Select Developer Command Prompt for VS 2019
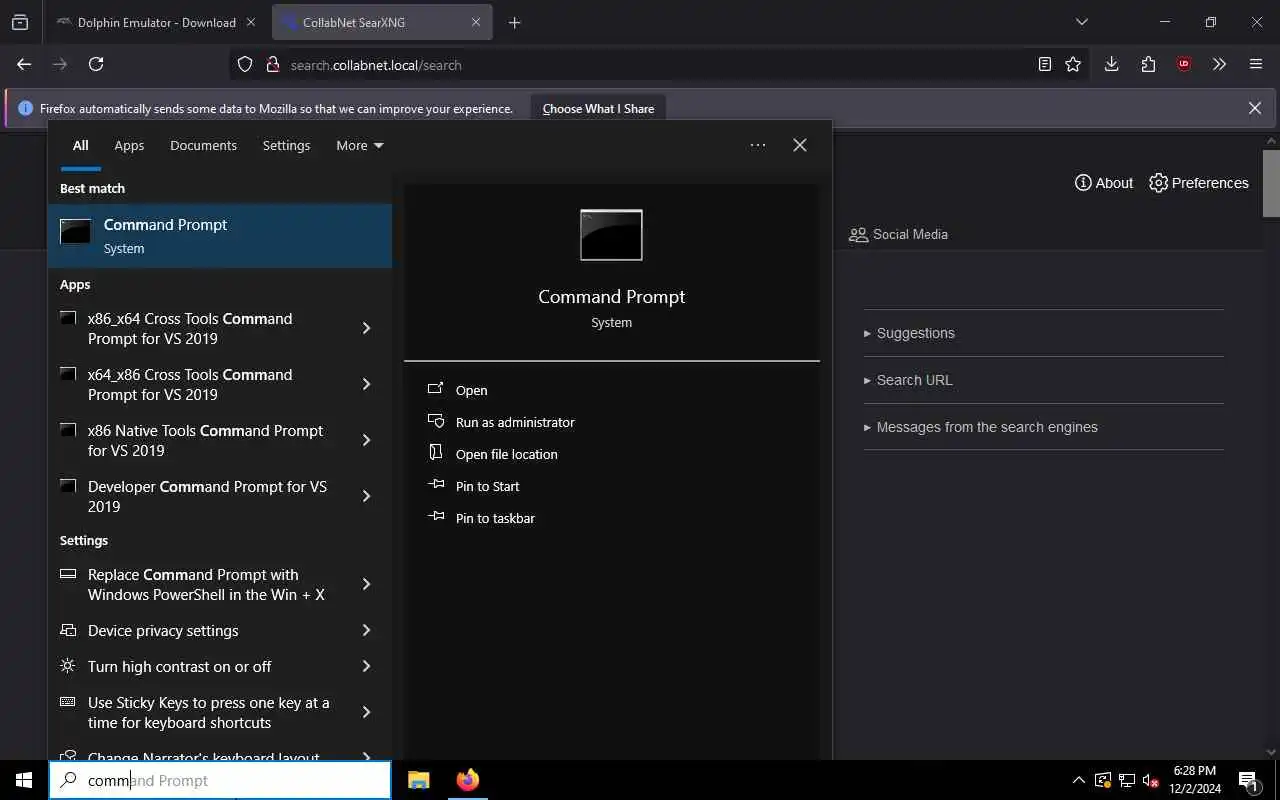Viewport: 1280px width, 800px height. tap(196, 496)
